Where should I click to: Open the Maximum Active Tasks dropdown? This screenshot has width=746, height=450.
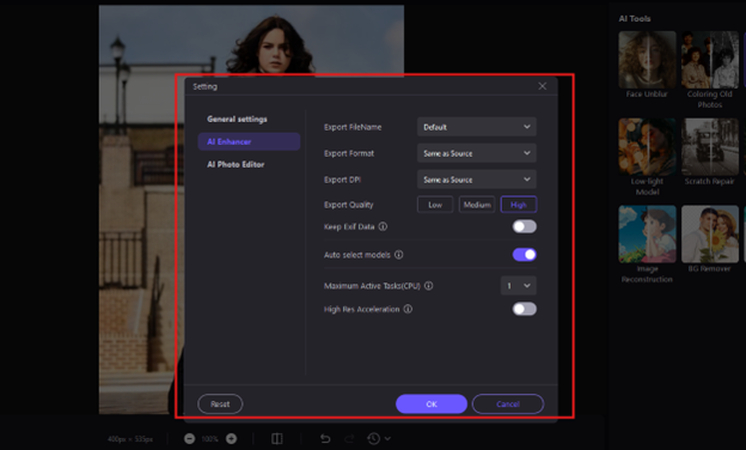tap(519, 285)
